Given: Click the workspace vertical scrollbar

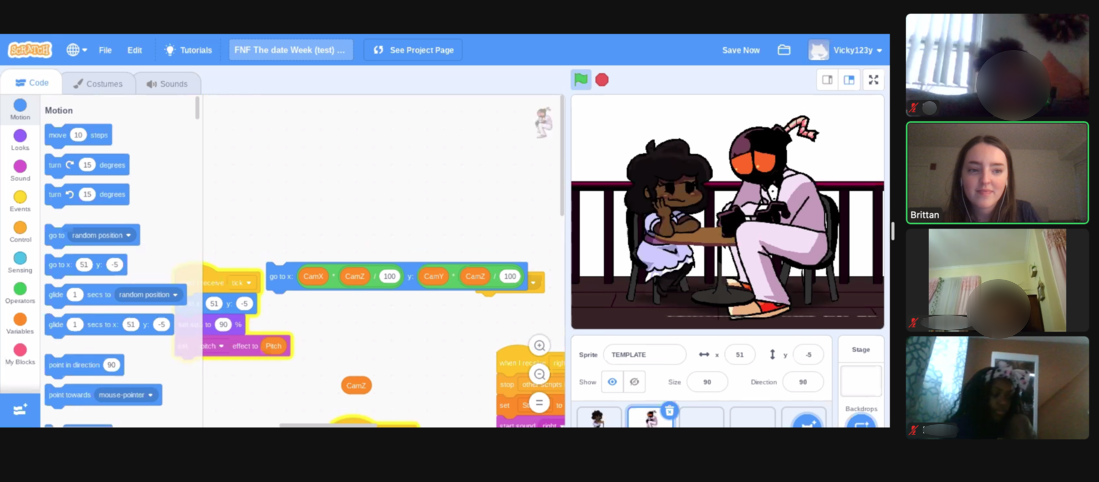Looking at the screenshot, I should click(x=562, y=155).
